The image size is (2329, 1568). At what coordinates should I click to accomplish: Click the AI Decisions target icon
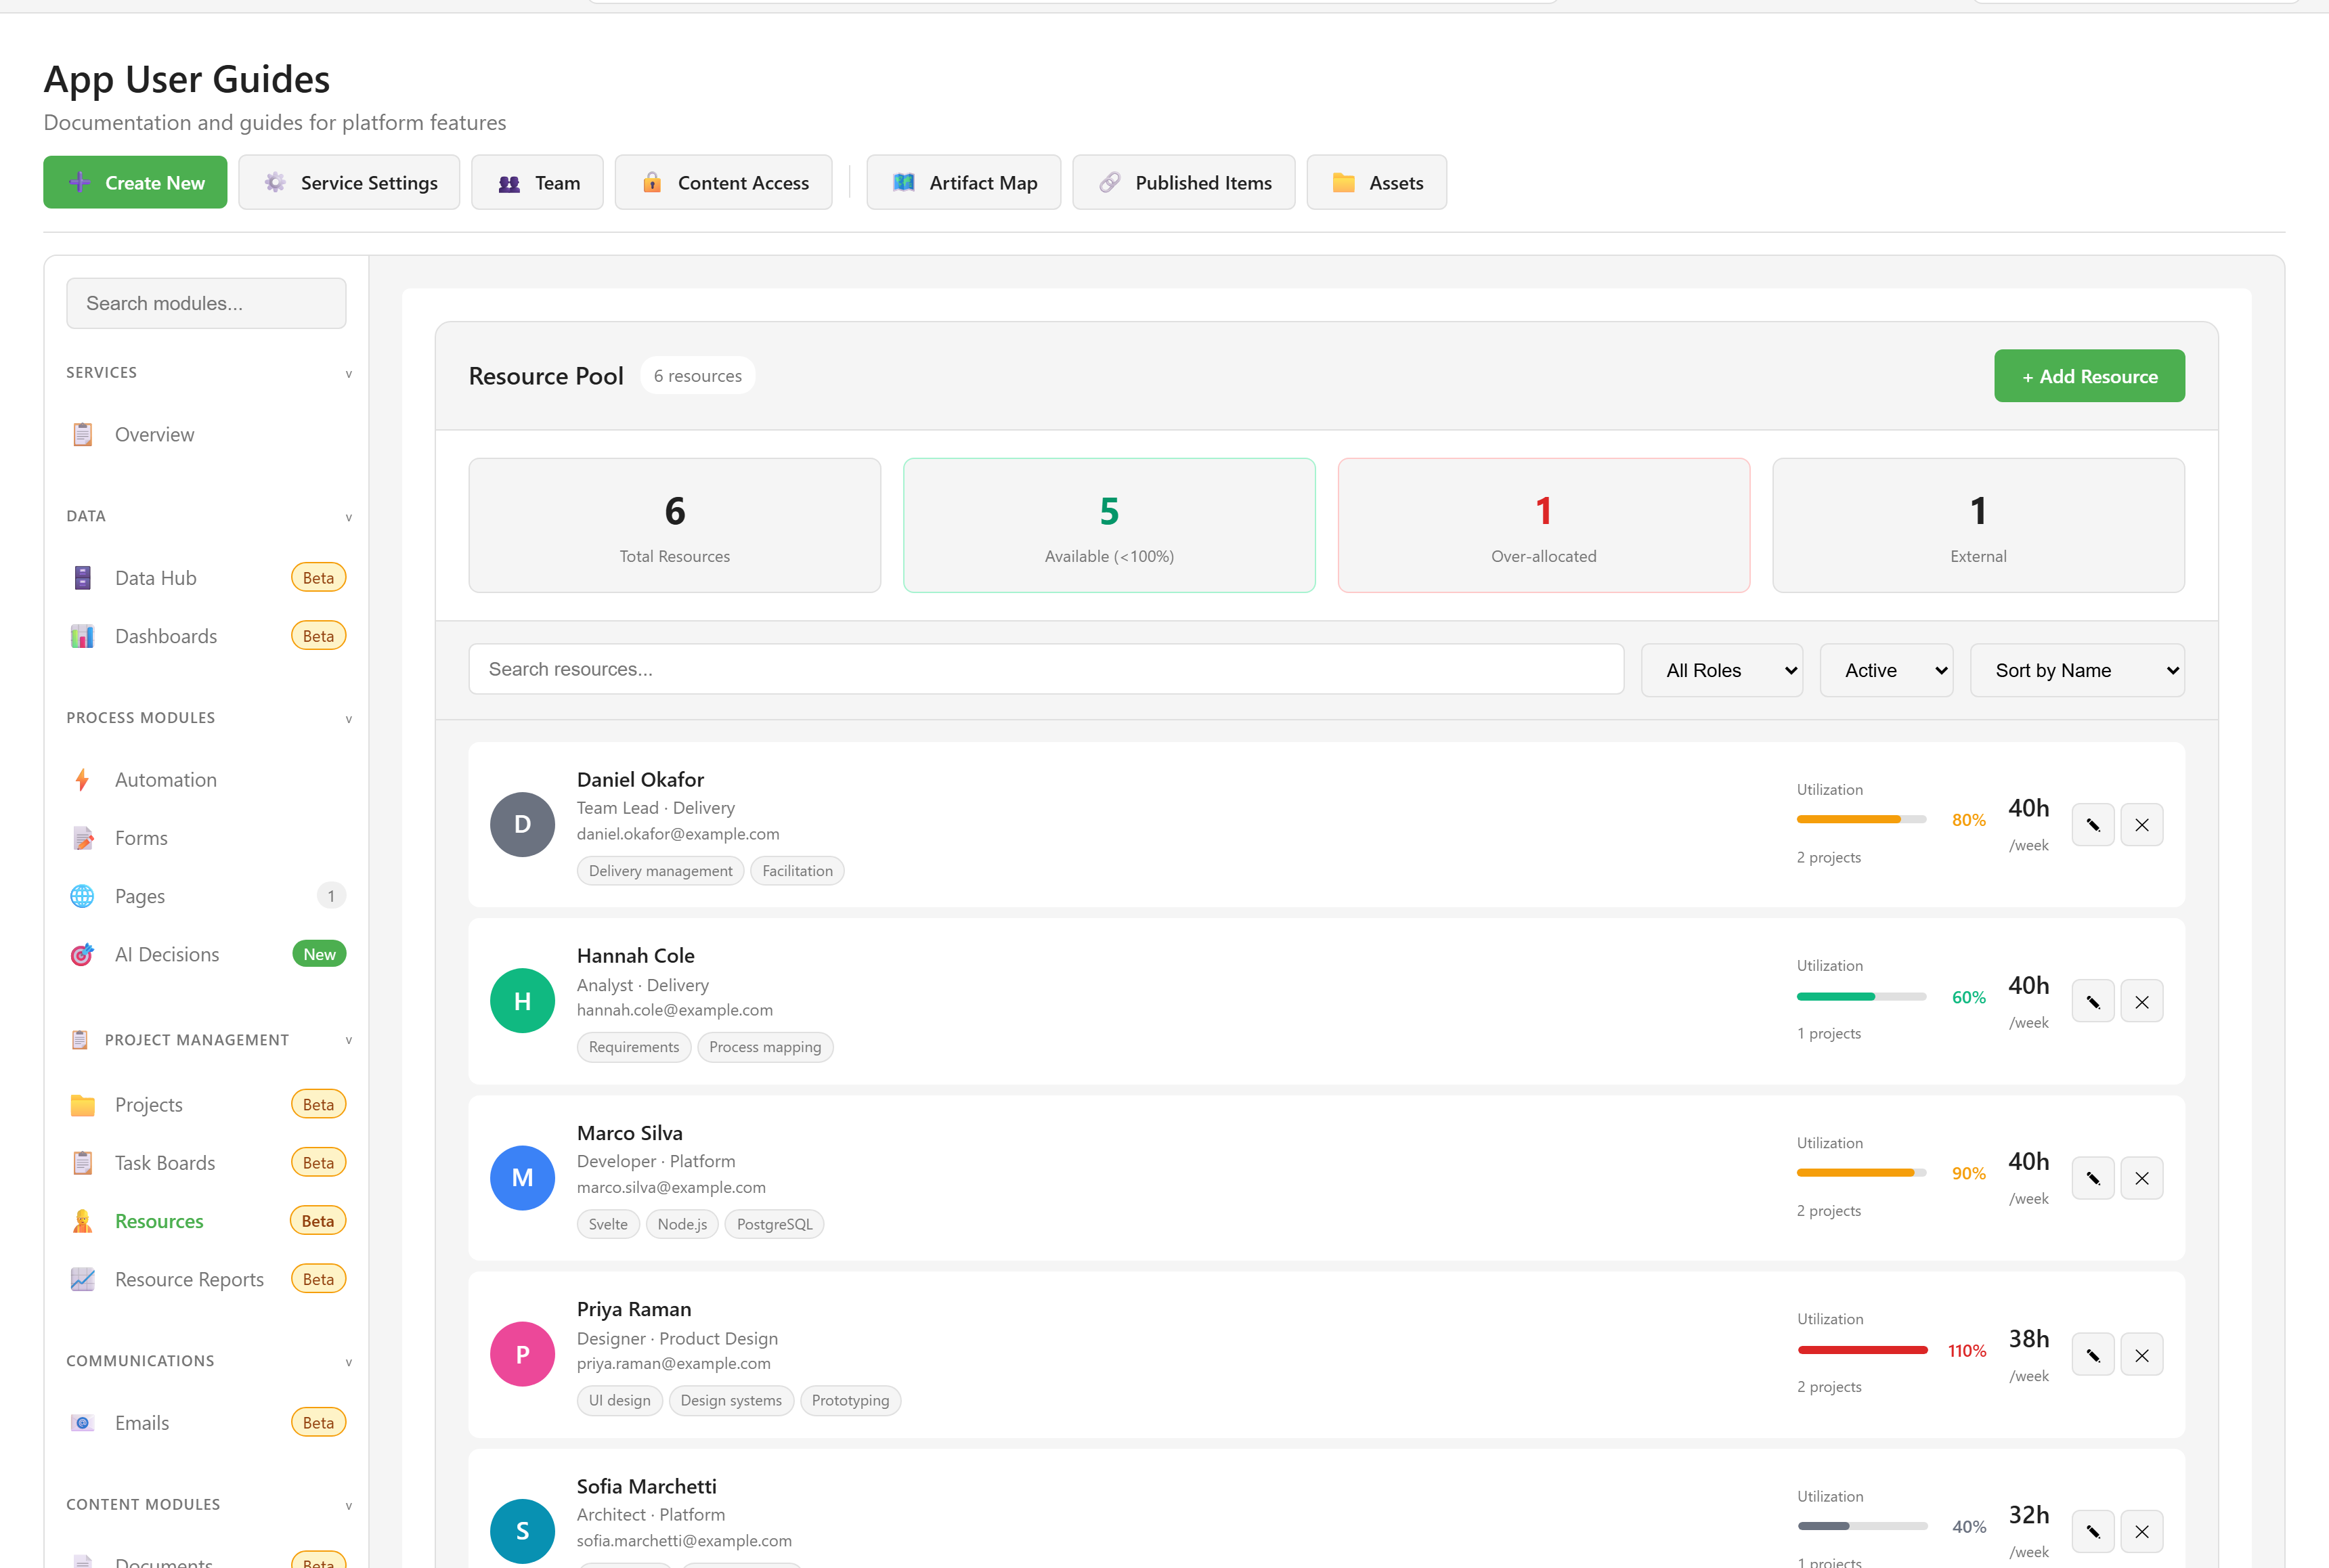pyautogui.click(x=82, y=954)
